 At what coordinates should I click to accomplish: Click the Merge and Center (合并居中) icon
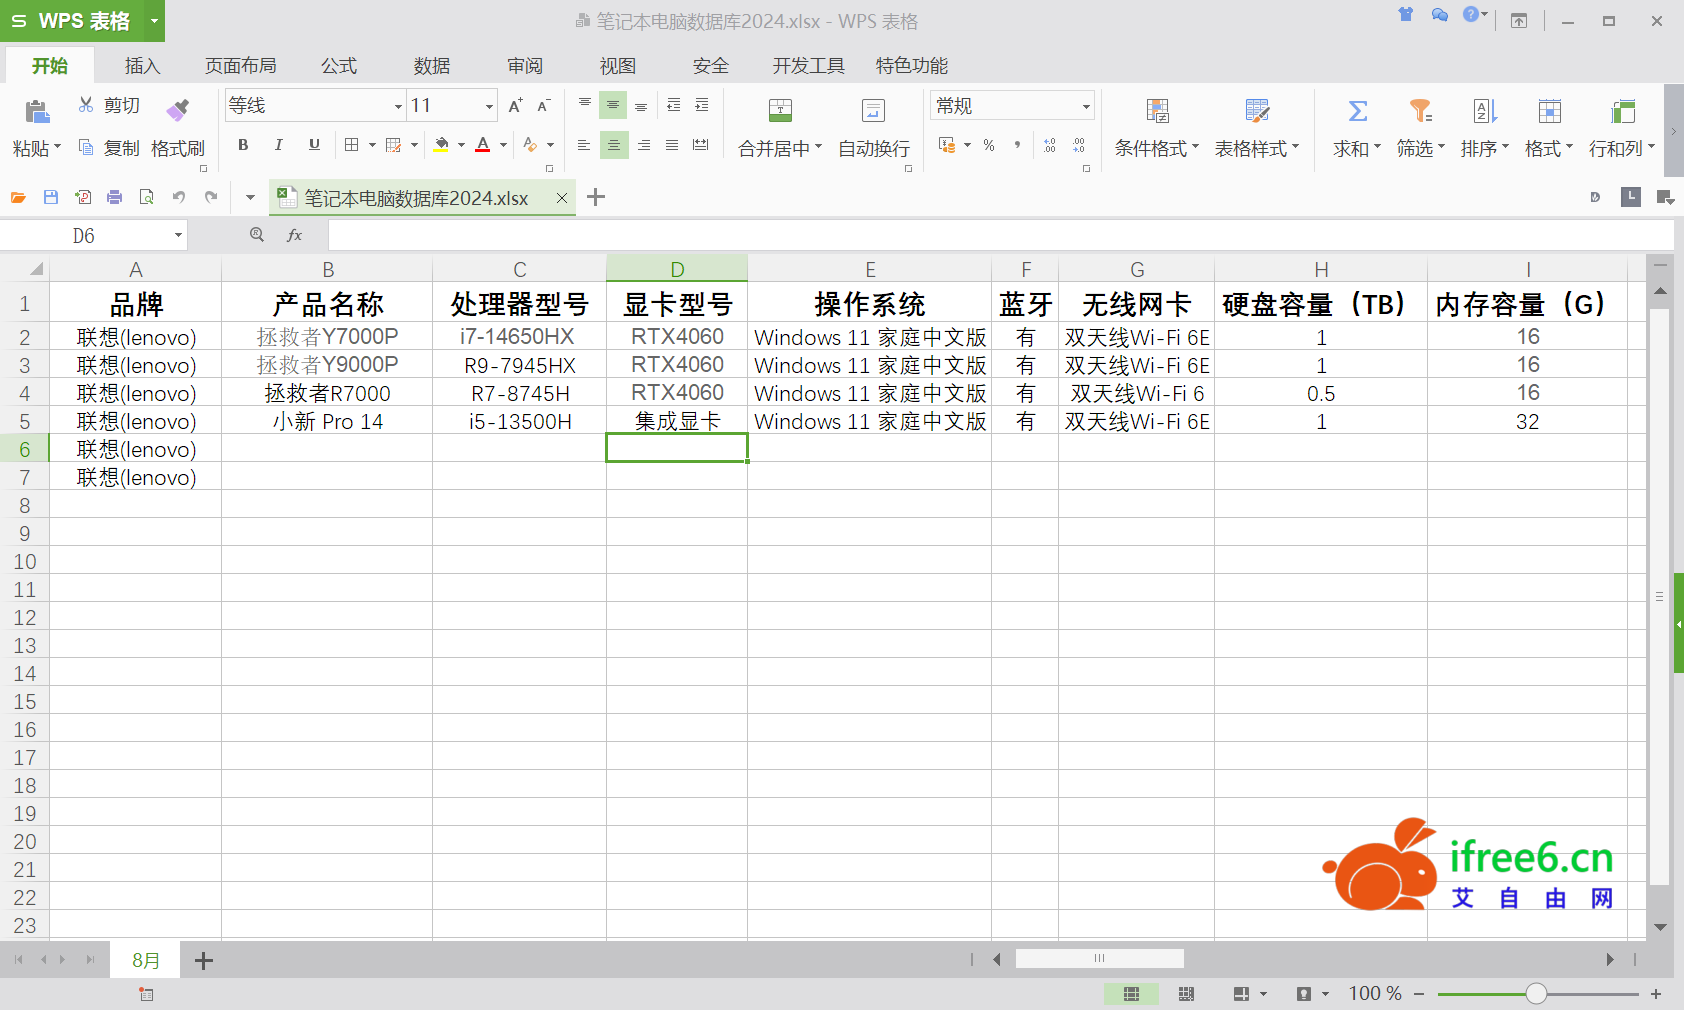[x=780, y=111]
